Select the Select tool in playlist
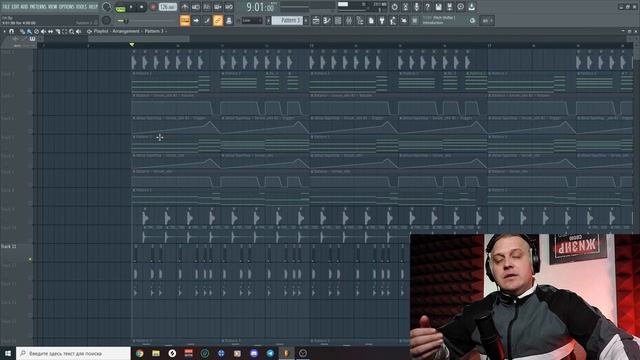This screenshot has width=640, height=360. tap(64, 31)
